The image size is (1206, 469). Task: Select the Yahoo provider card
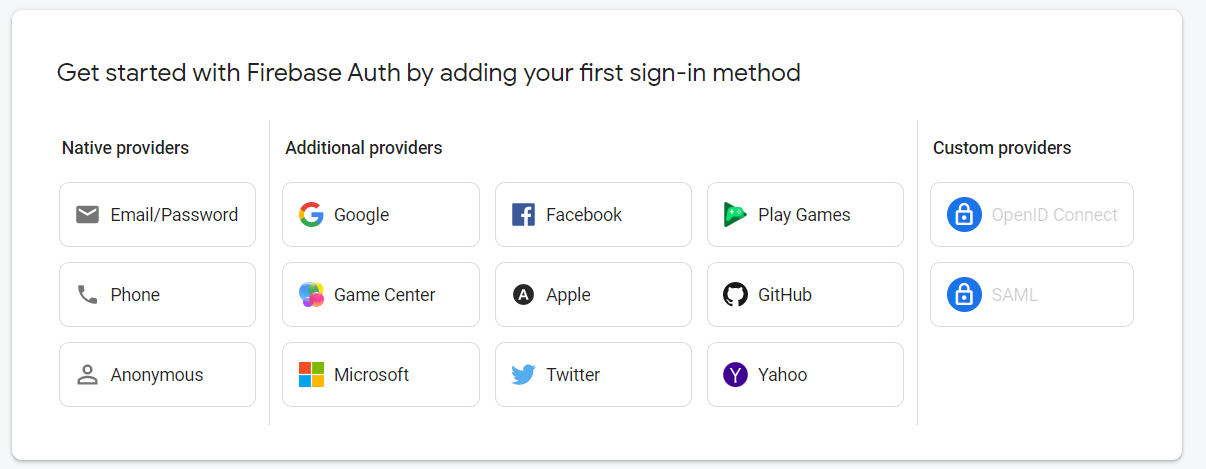coord(805,374)
